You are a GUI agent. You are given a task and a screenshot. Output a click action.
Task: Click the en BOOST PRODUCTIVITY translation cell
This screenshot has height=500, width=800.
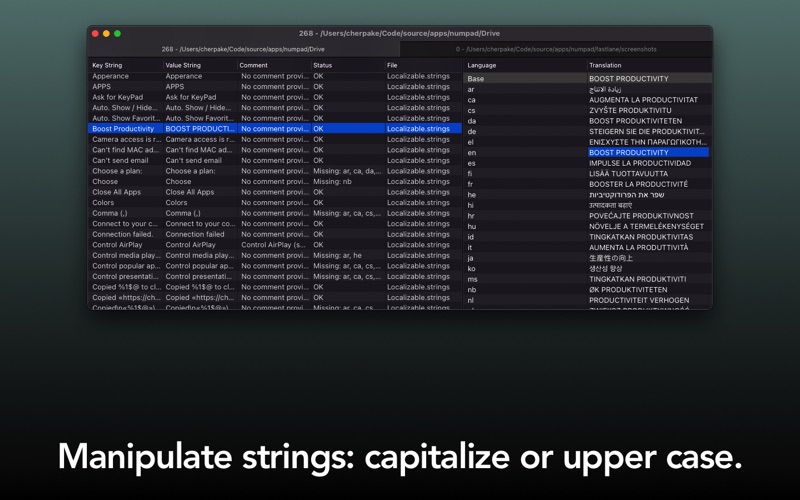click(x=648, y=153)
